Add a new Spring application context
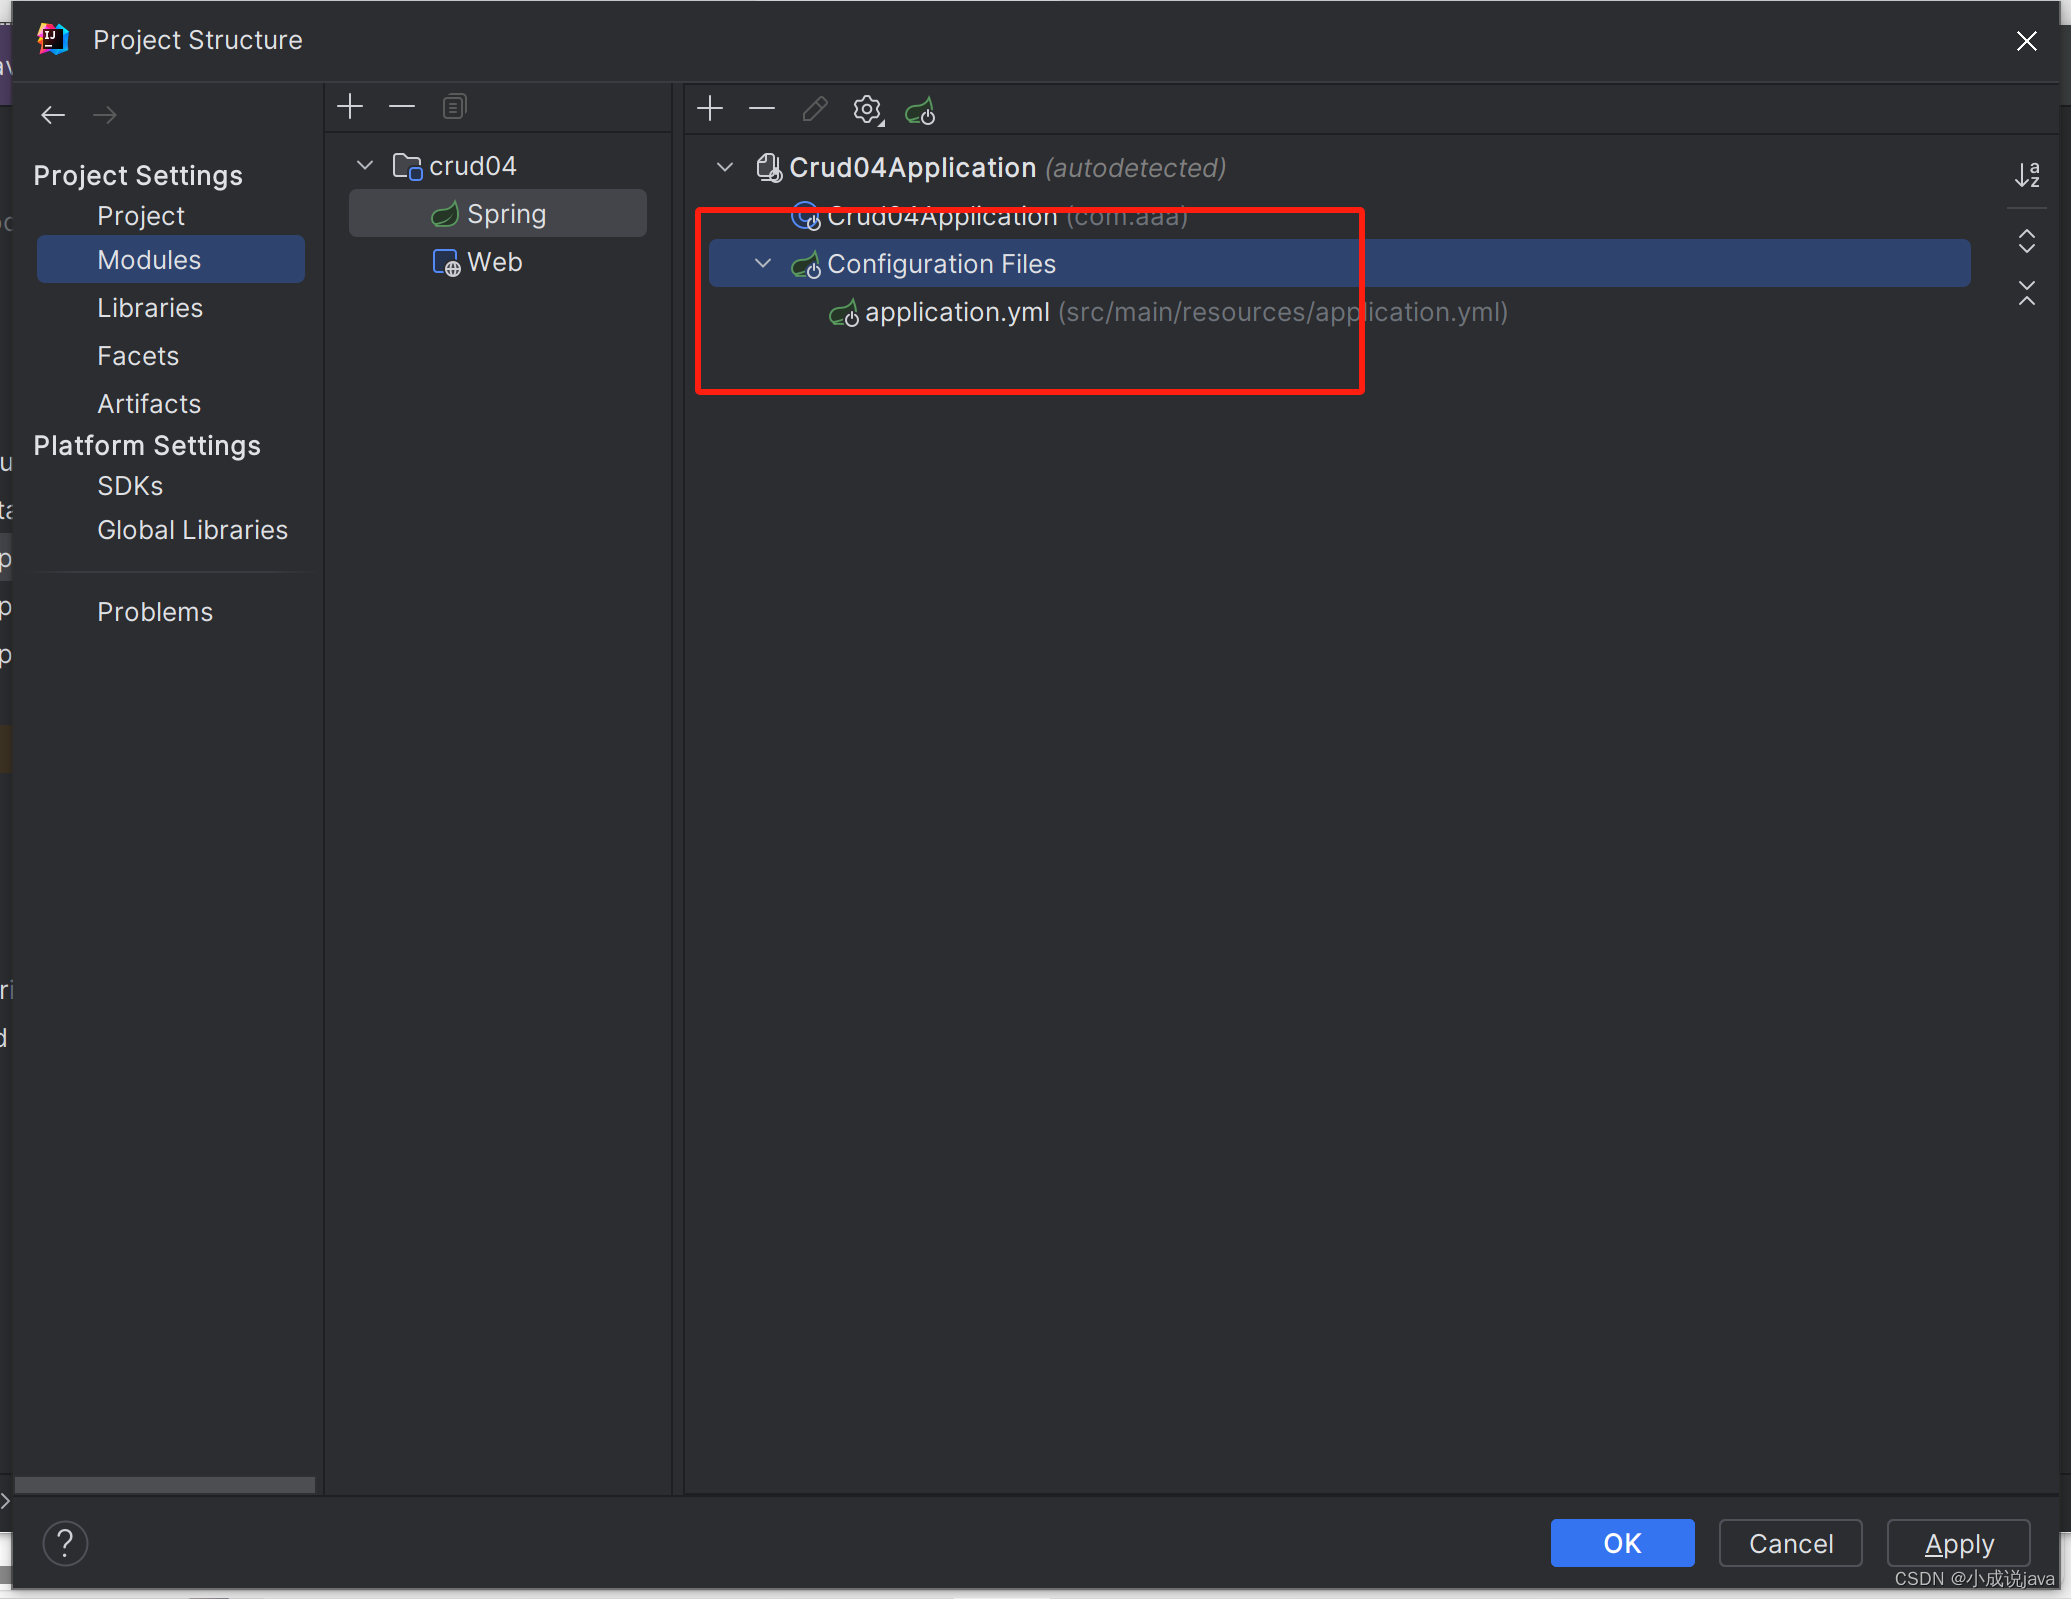The height and width of the screenshot is (1599, 2071). click(x=710, y=109)
